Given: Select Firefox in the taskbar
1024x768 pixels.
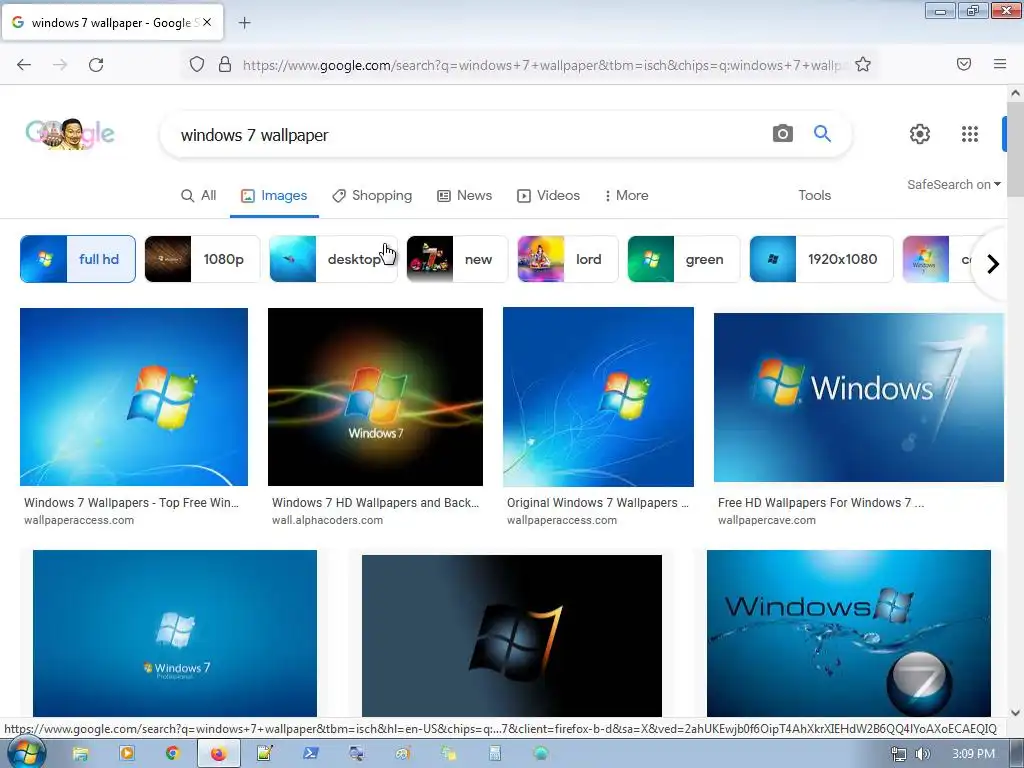Looking at the screenshot, I should click(218, 754).
